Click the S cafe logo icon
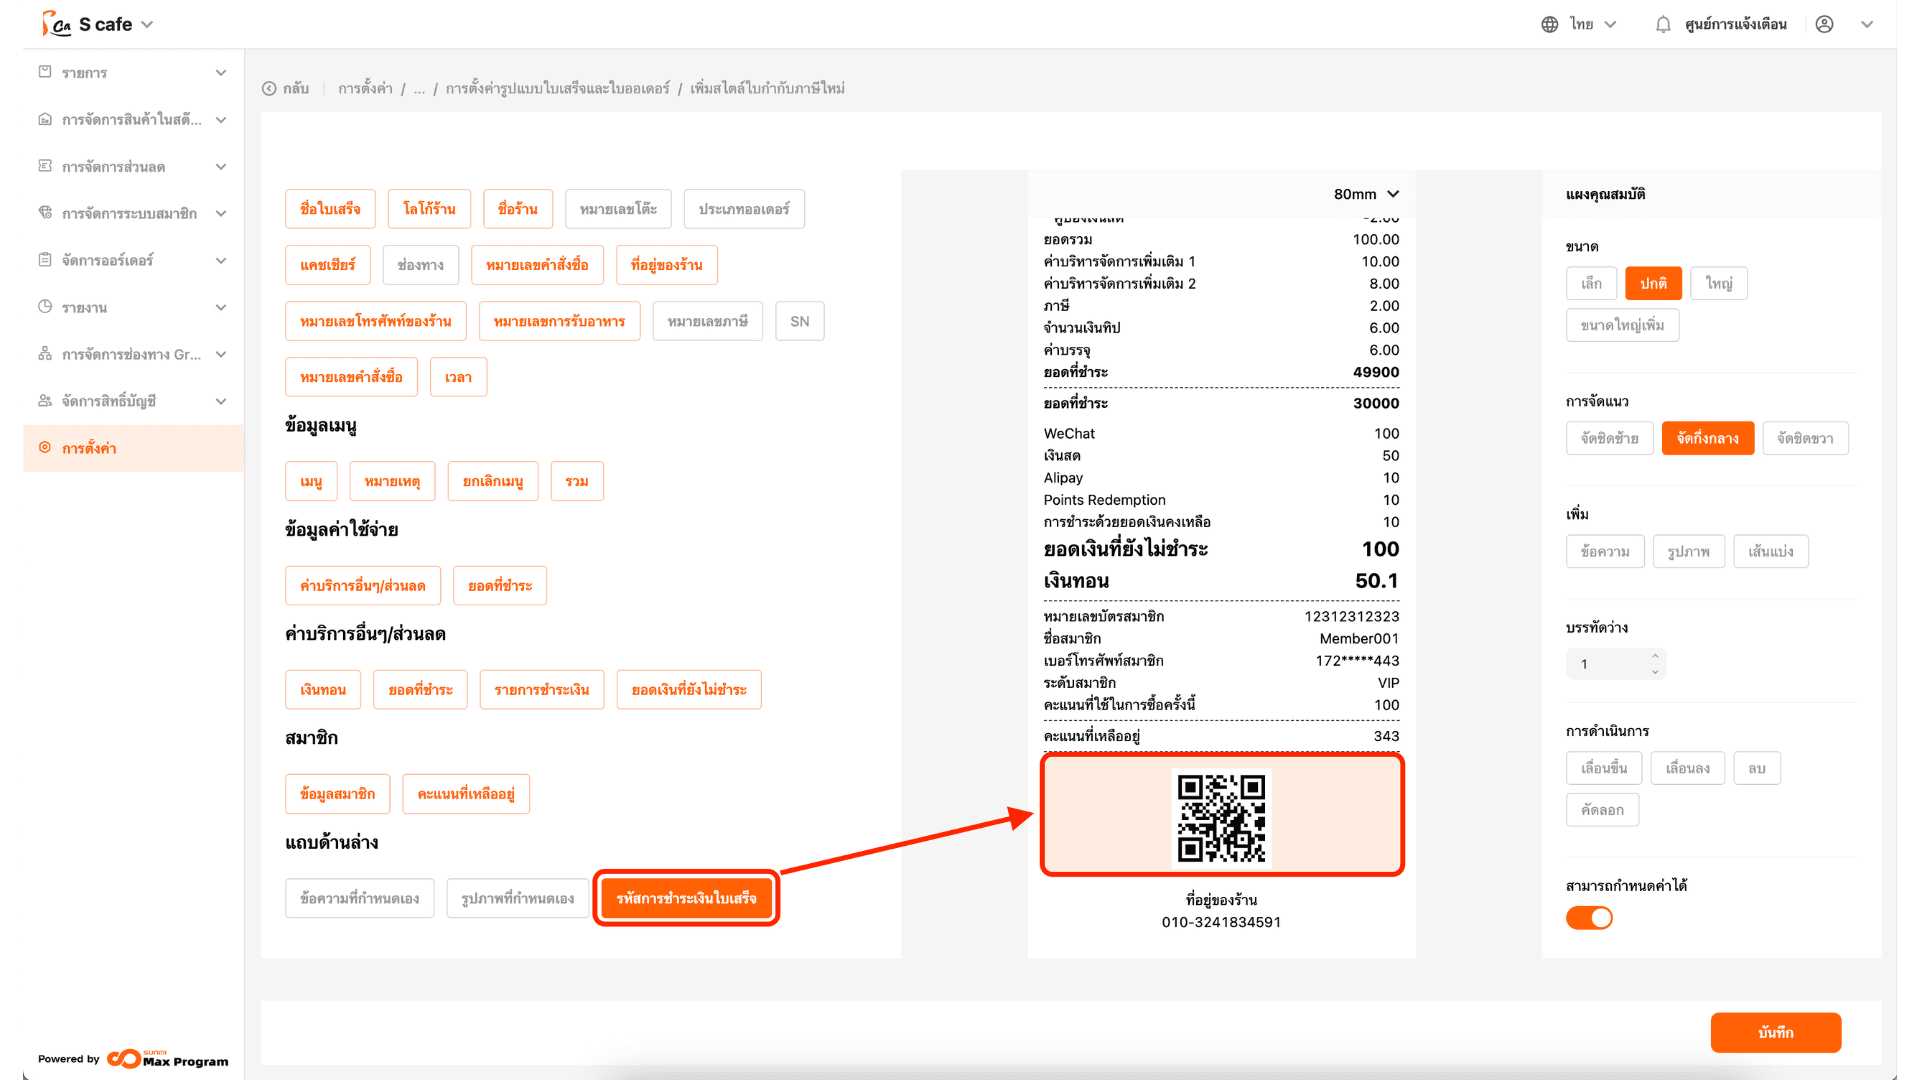1920x1080 pixels. point(56,24)
